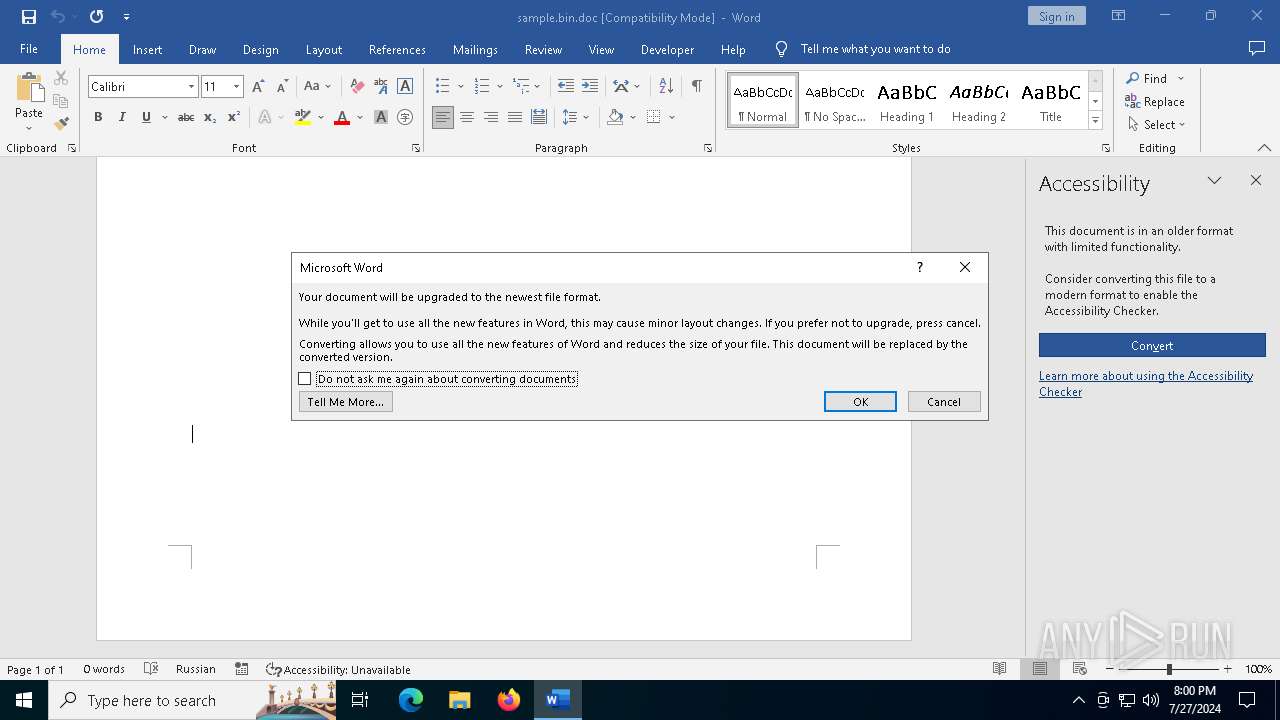Apply superscript formatting

234,117
